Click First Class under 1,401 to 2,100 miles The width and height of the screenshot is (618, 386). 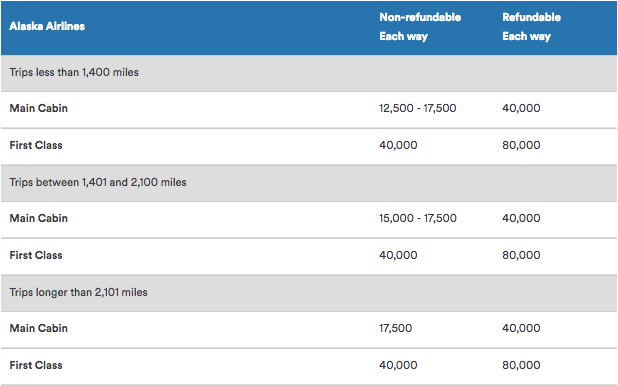click(x=36, y=255)
